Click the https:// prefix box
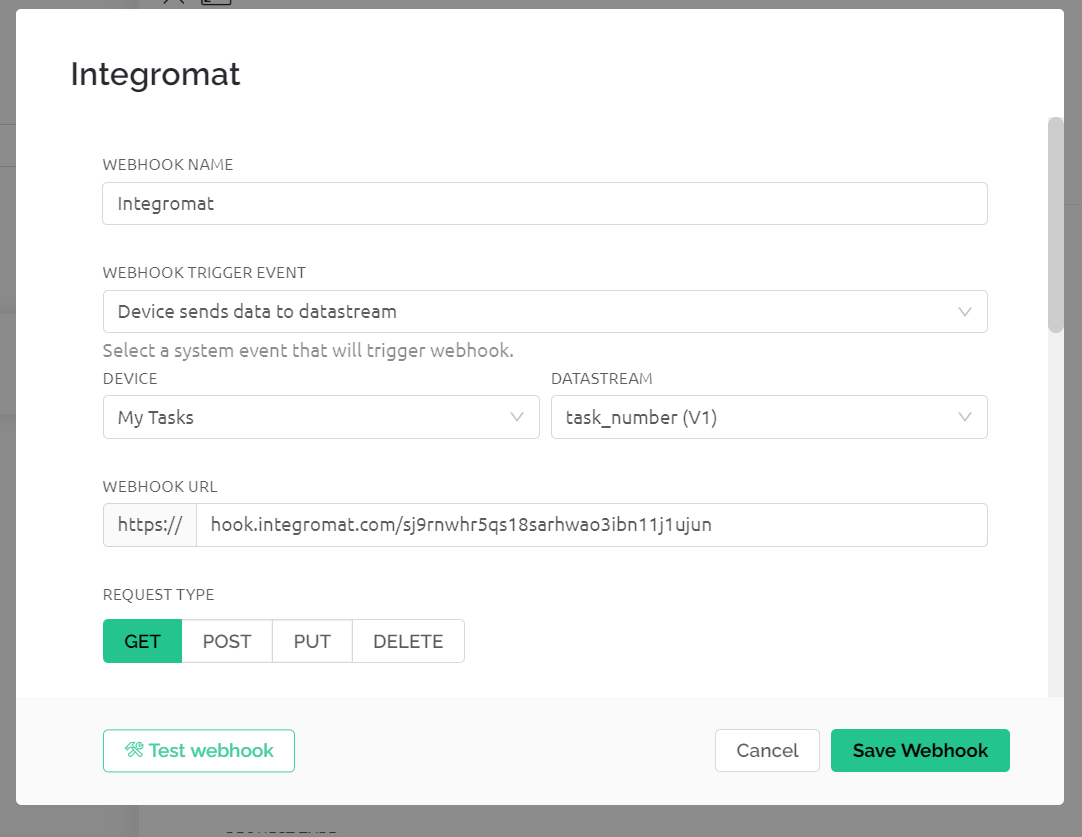Screen dimensions: 1082x837 (x=150, y=525)
